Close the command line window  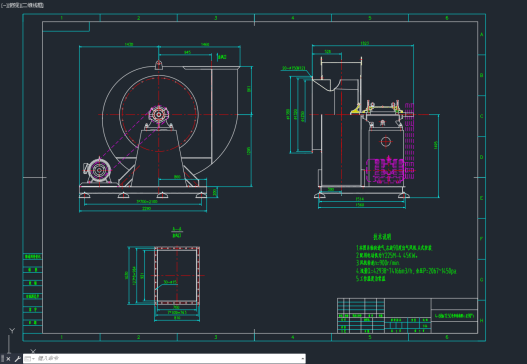pos(8,359)
